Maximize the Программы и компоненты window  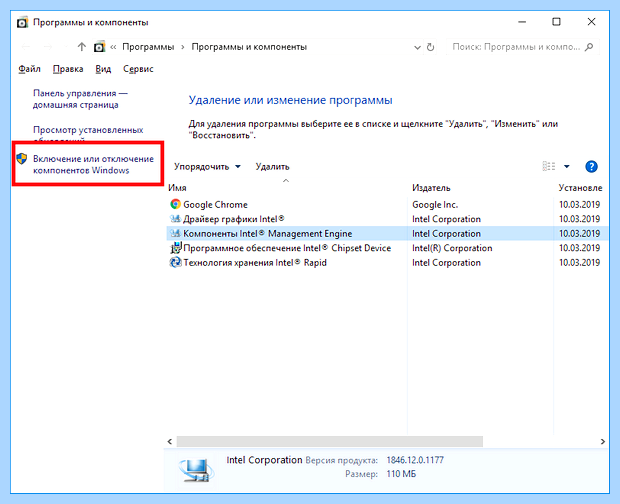coord(556,22)
